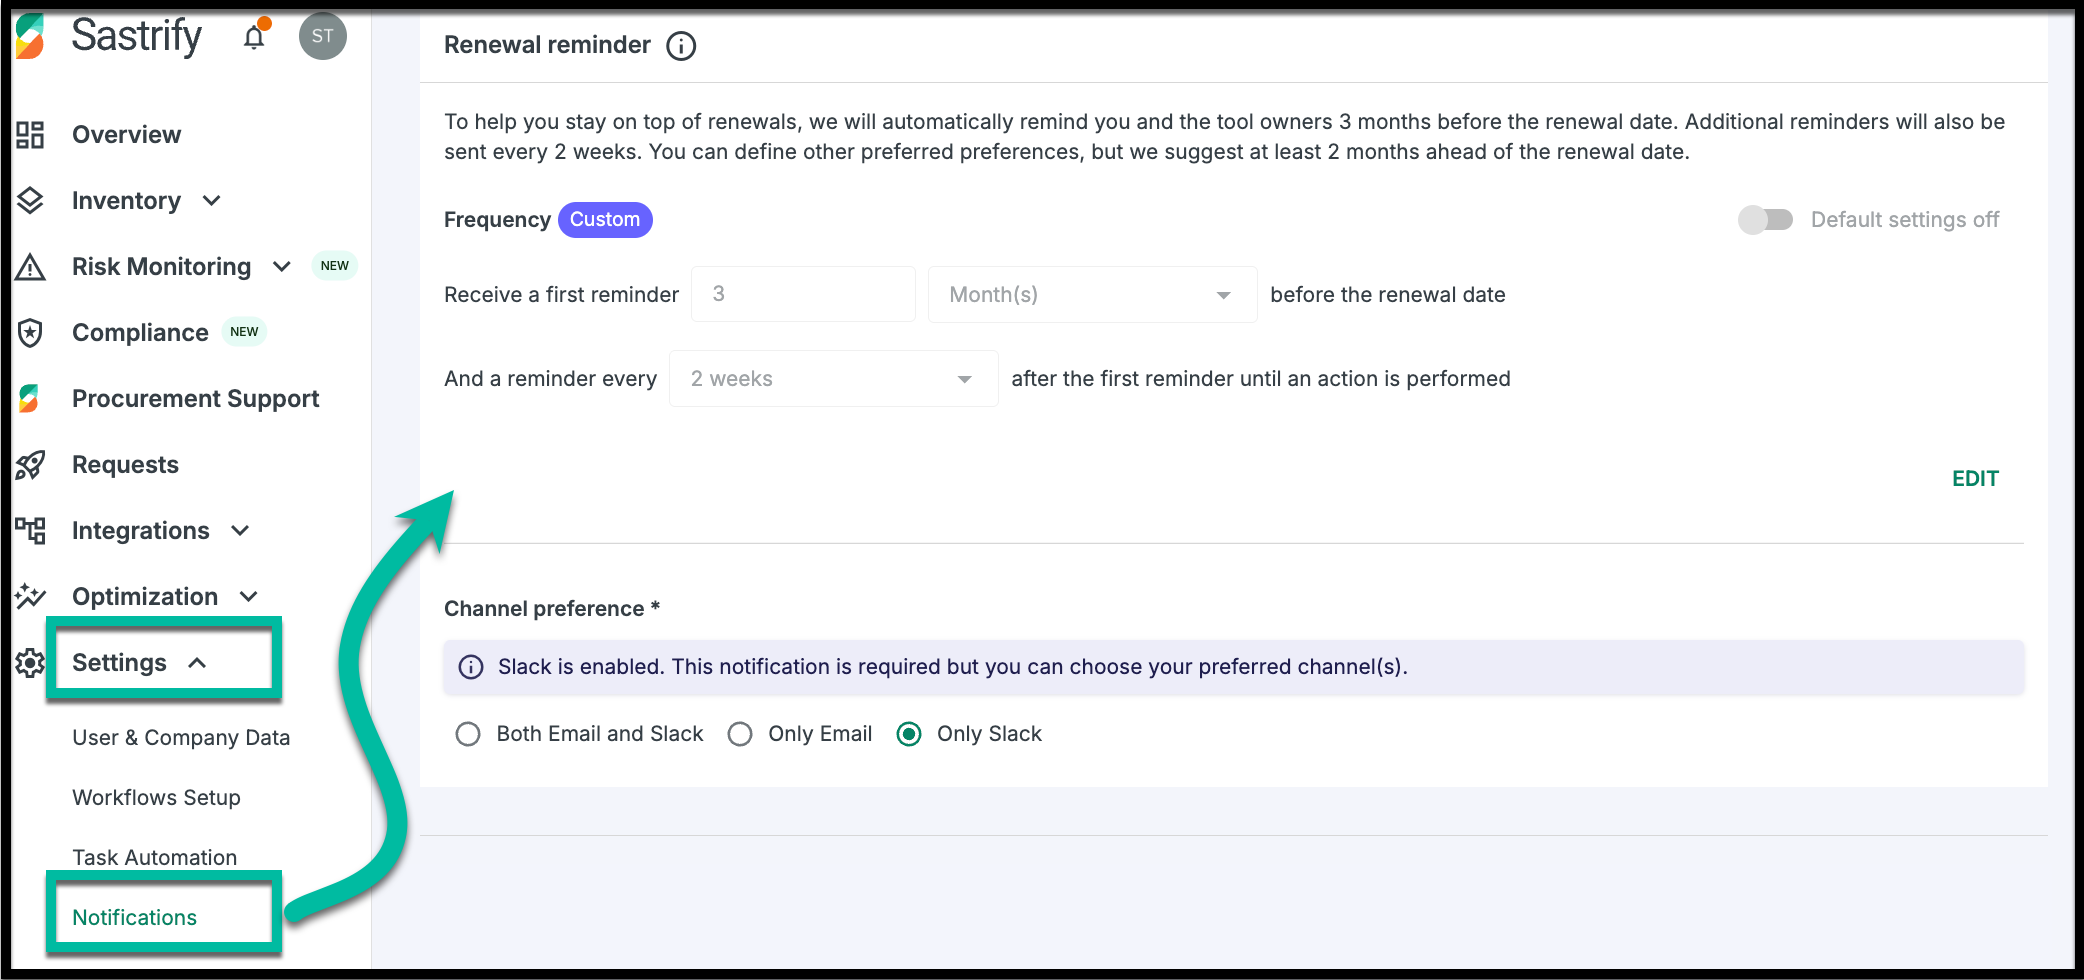Click the Risk Monitoring warning icon

click(31, 267)
